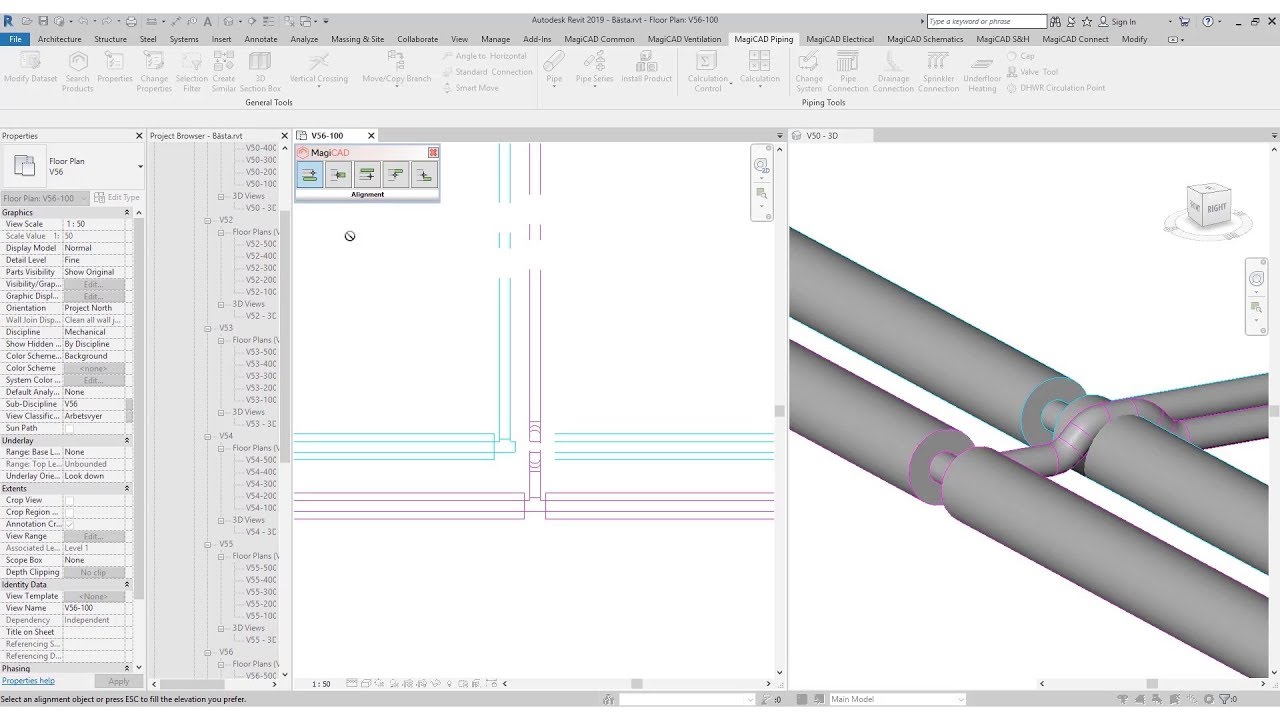Click the Apply button in Properties
1280x720 pixels.
point(118,681)
